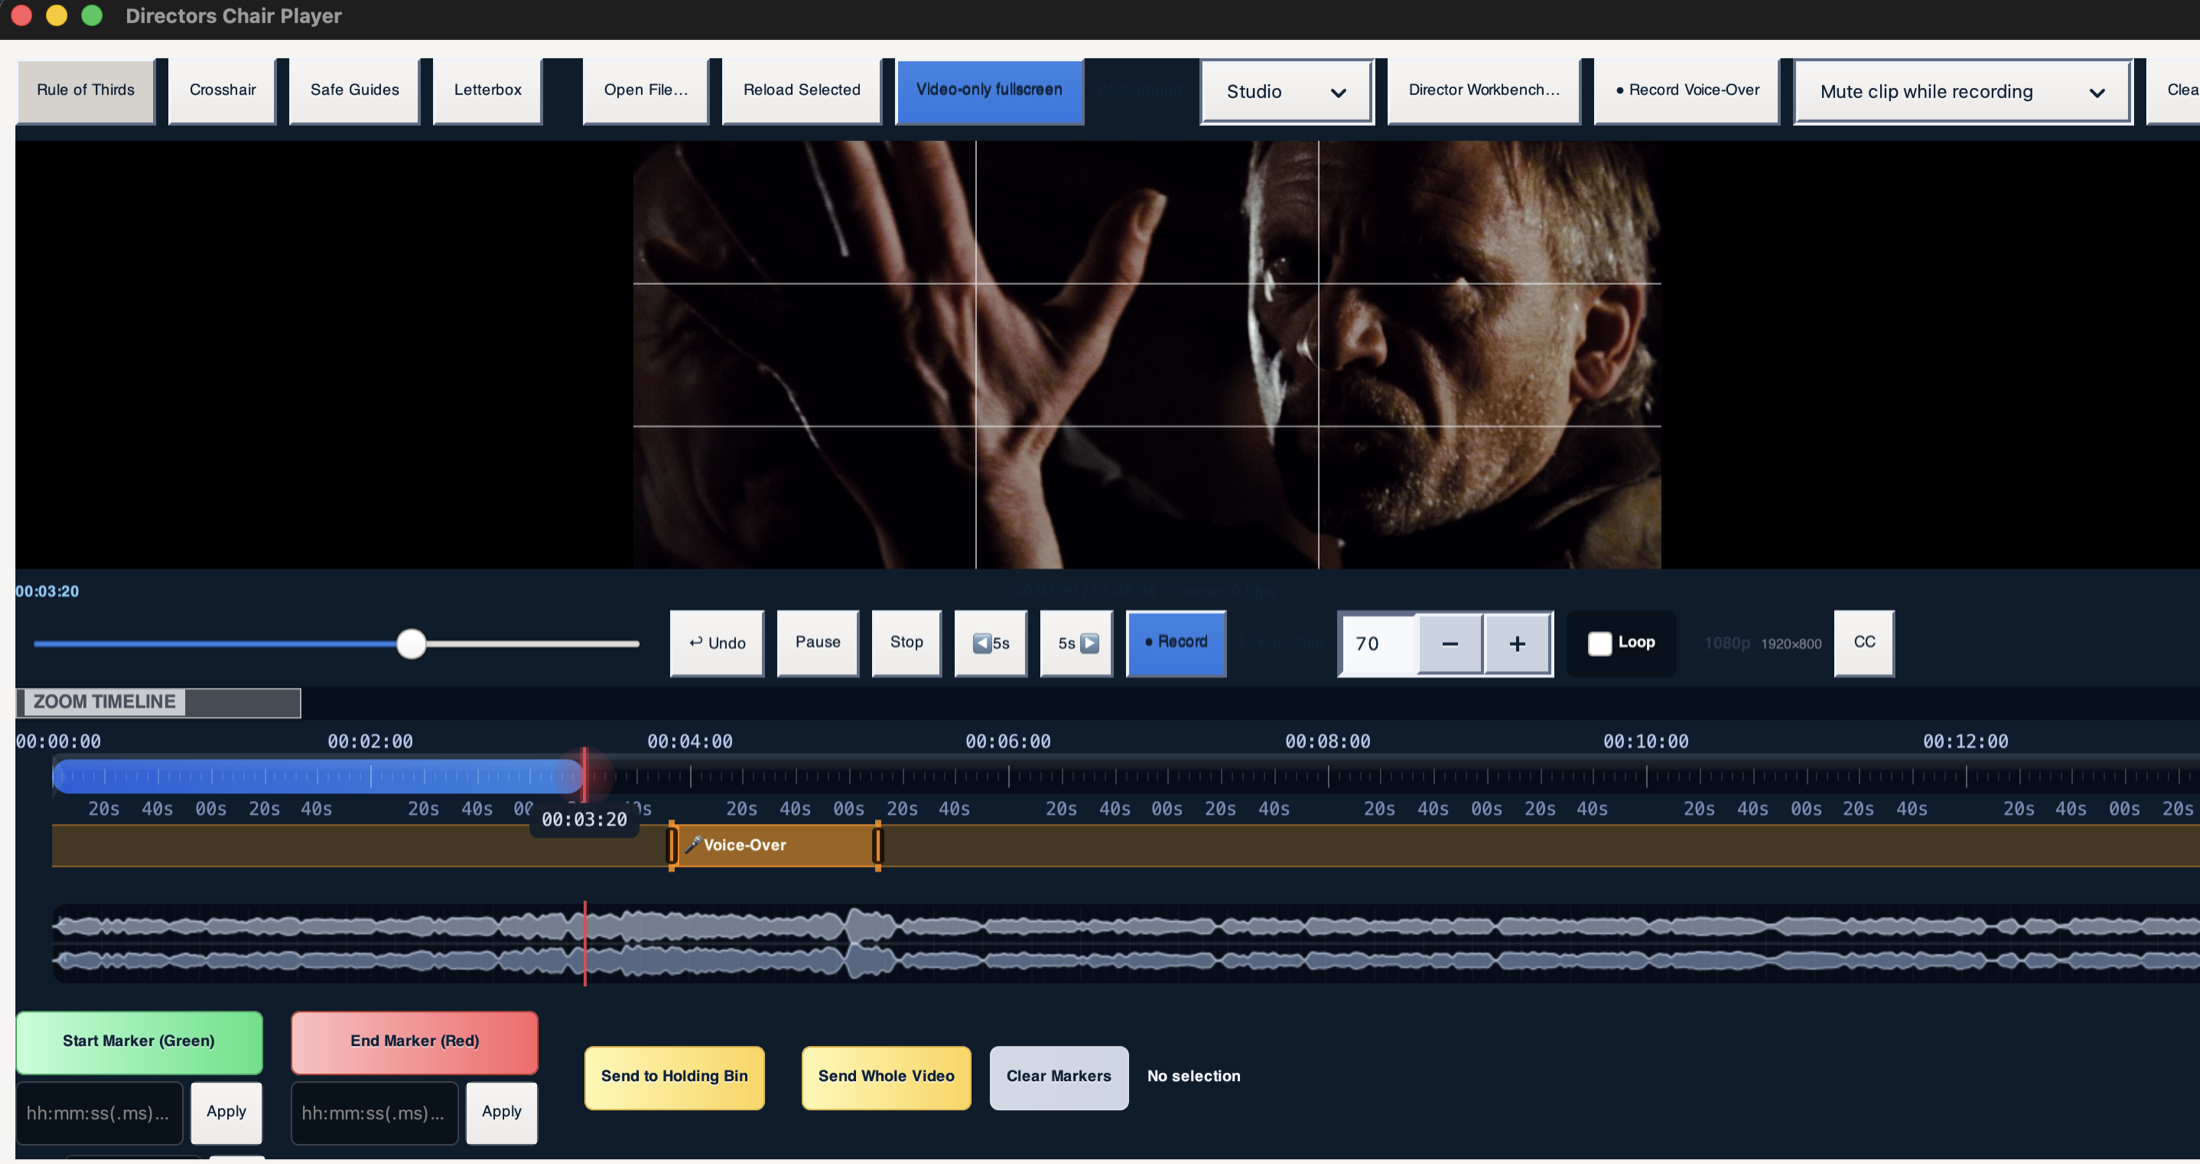The image size is (2200, 1164).
Task: Click Send Whole Video
Action: [886, 1077]
